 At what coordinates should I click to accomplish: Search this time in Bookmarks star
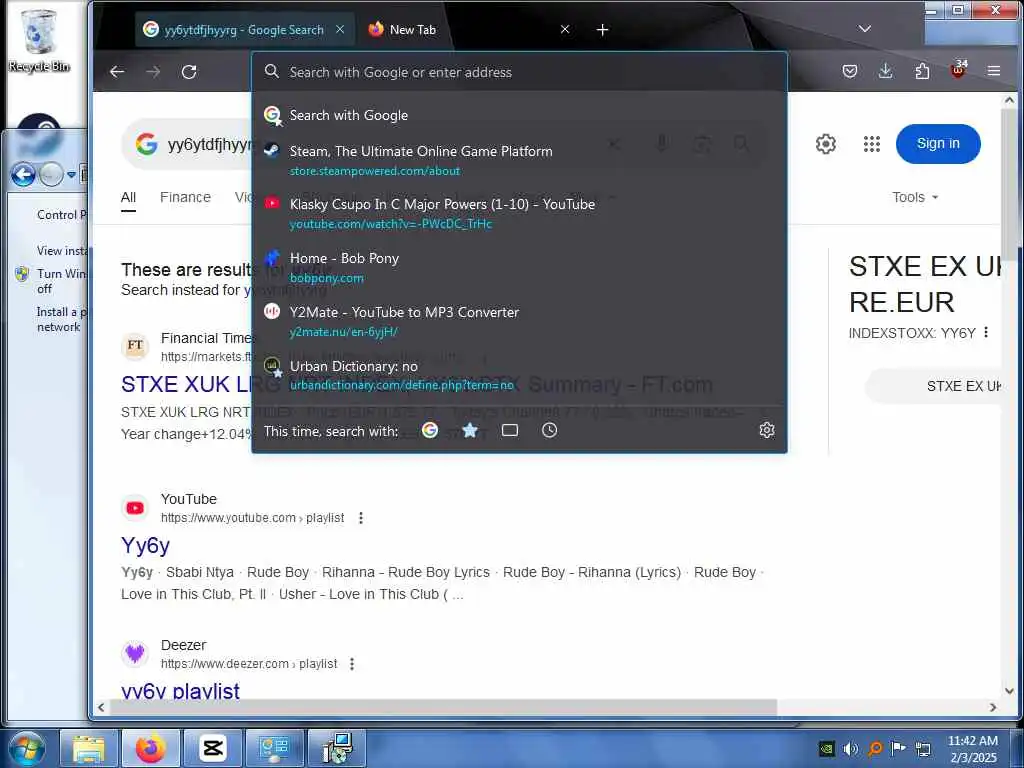click(x=470, y=430)
